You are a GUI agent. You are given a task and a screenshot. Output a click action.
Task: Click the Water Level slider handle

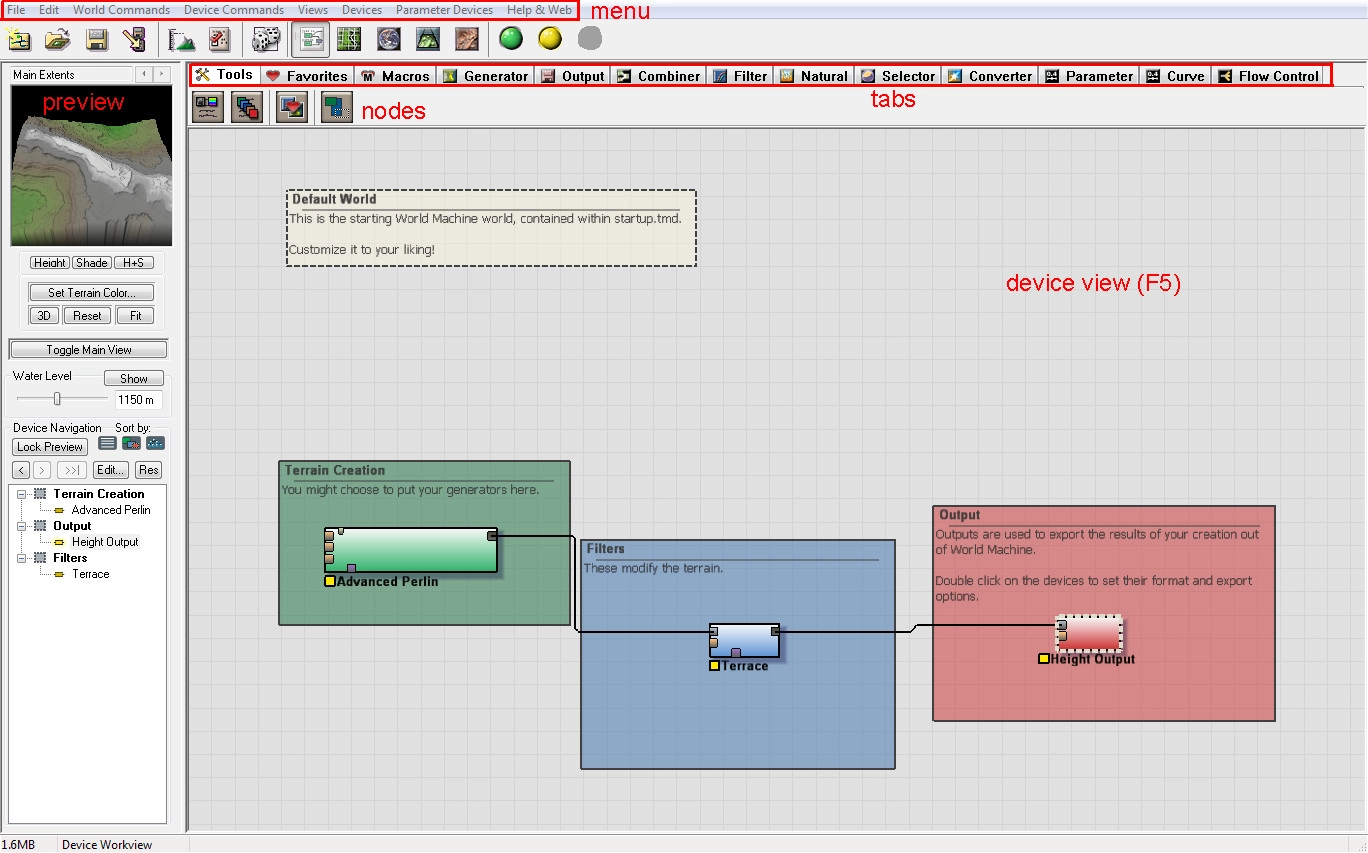pyautogui.click(x=57, y=399)
